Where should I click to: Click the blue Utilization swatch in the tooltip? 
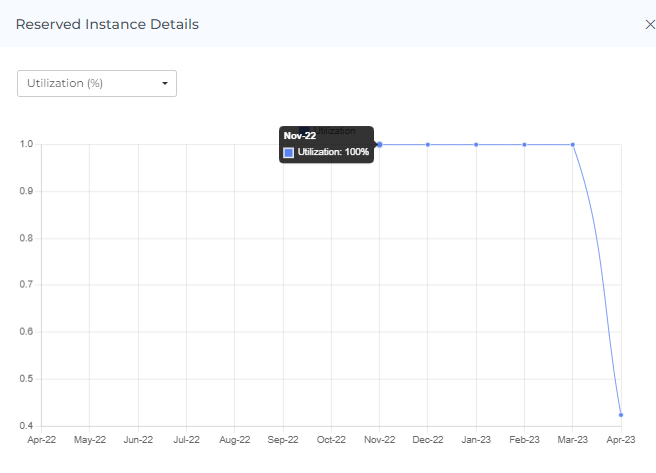(289, 152)
